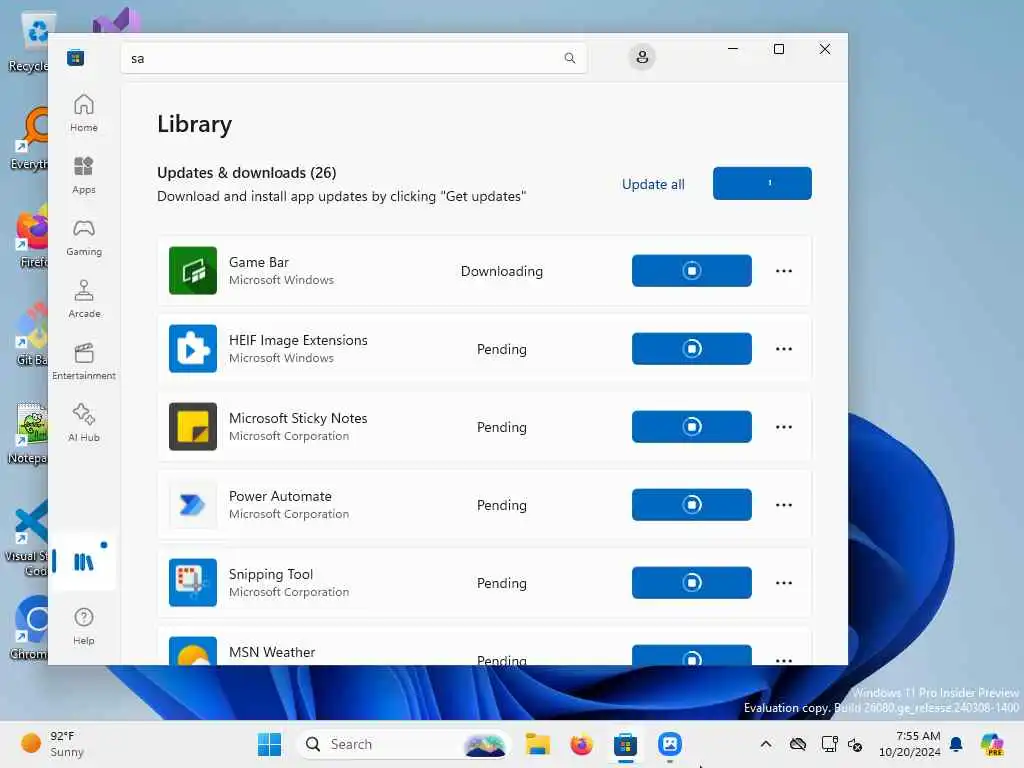Click the Game Bar app icon
Image resolution: width=1024 pixels, height=768 pixels.
click(x=193, y=270)
